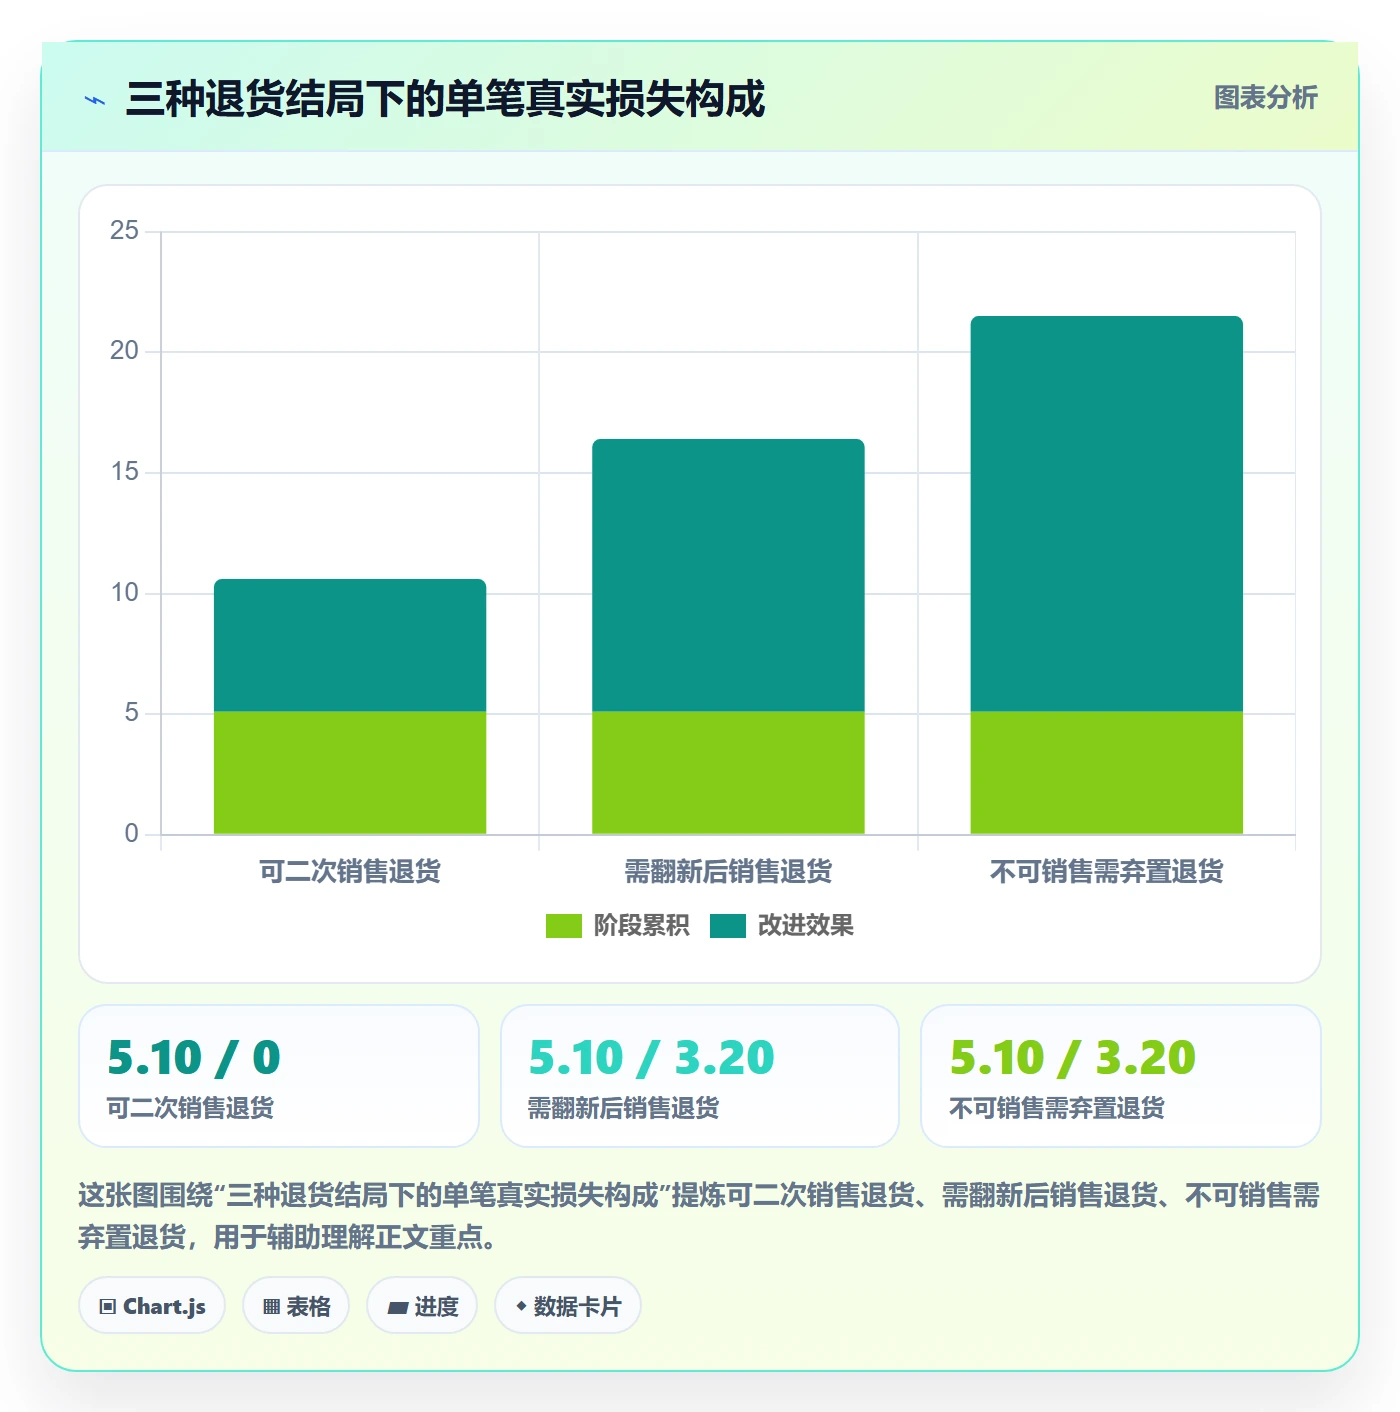Click the y-axis tick value 15

[x=125, y=472]
